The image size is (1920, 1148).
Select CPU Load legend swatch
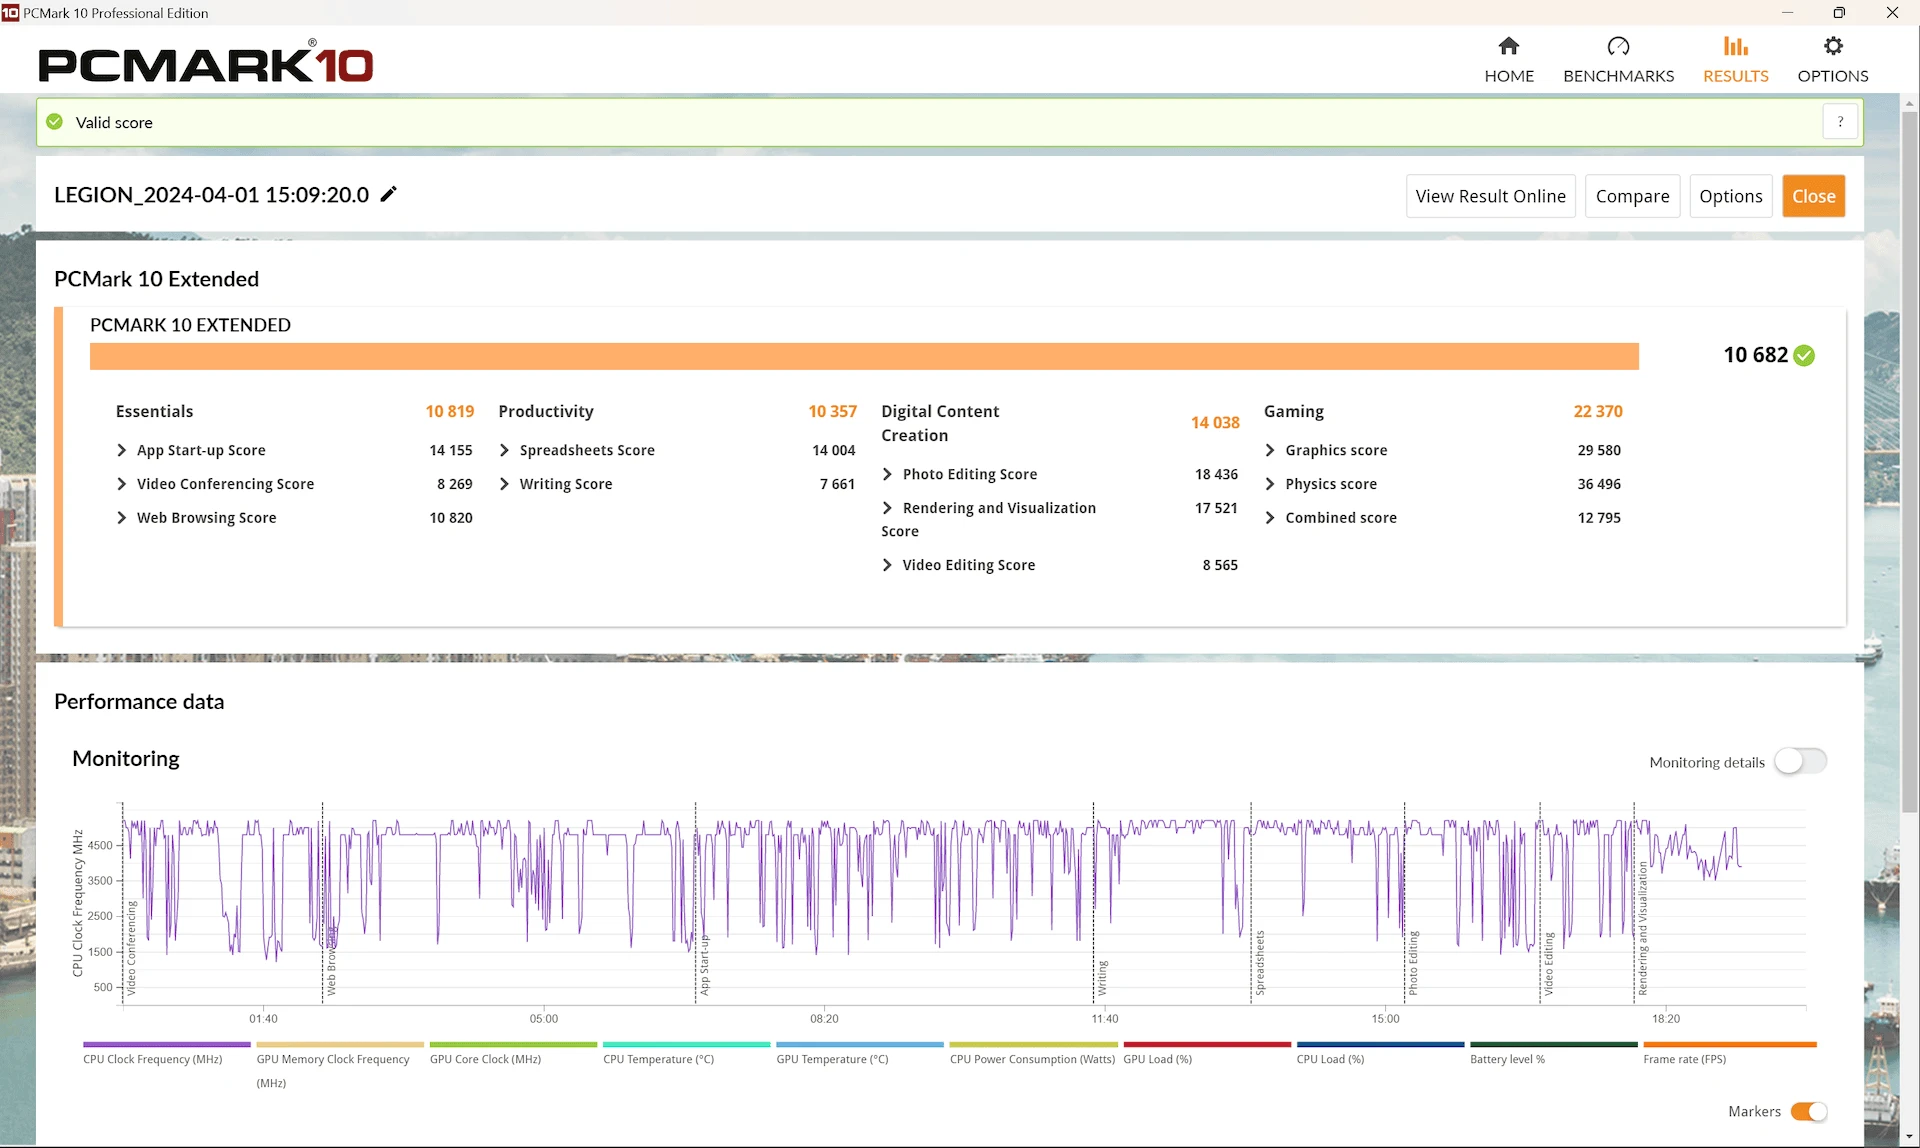pos(1379,1044)
